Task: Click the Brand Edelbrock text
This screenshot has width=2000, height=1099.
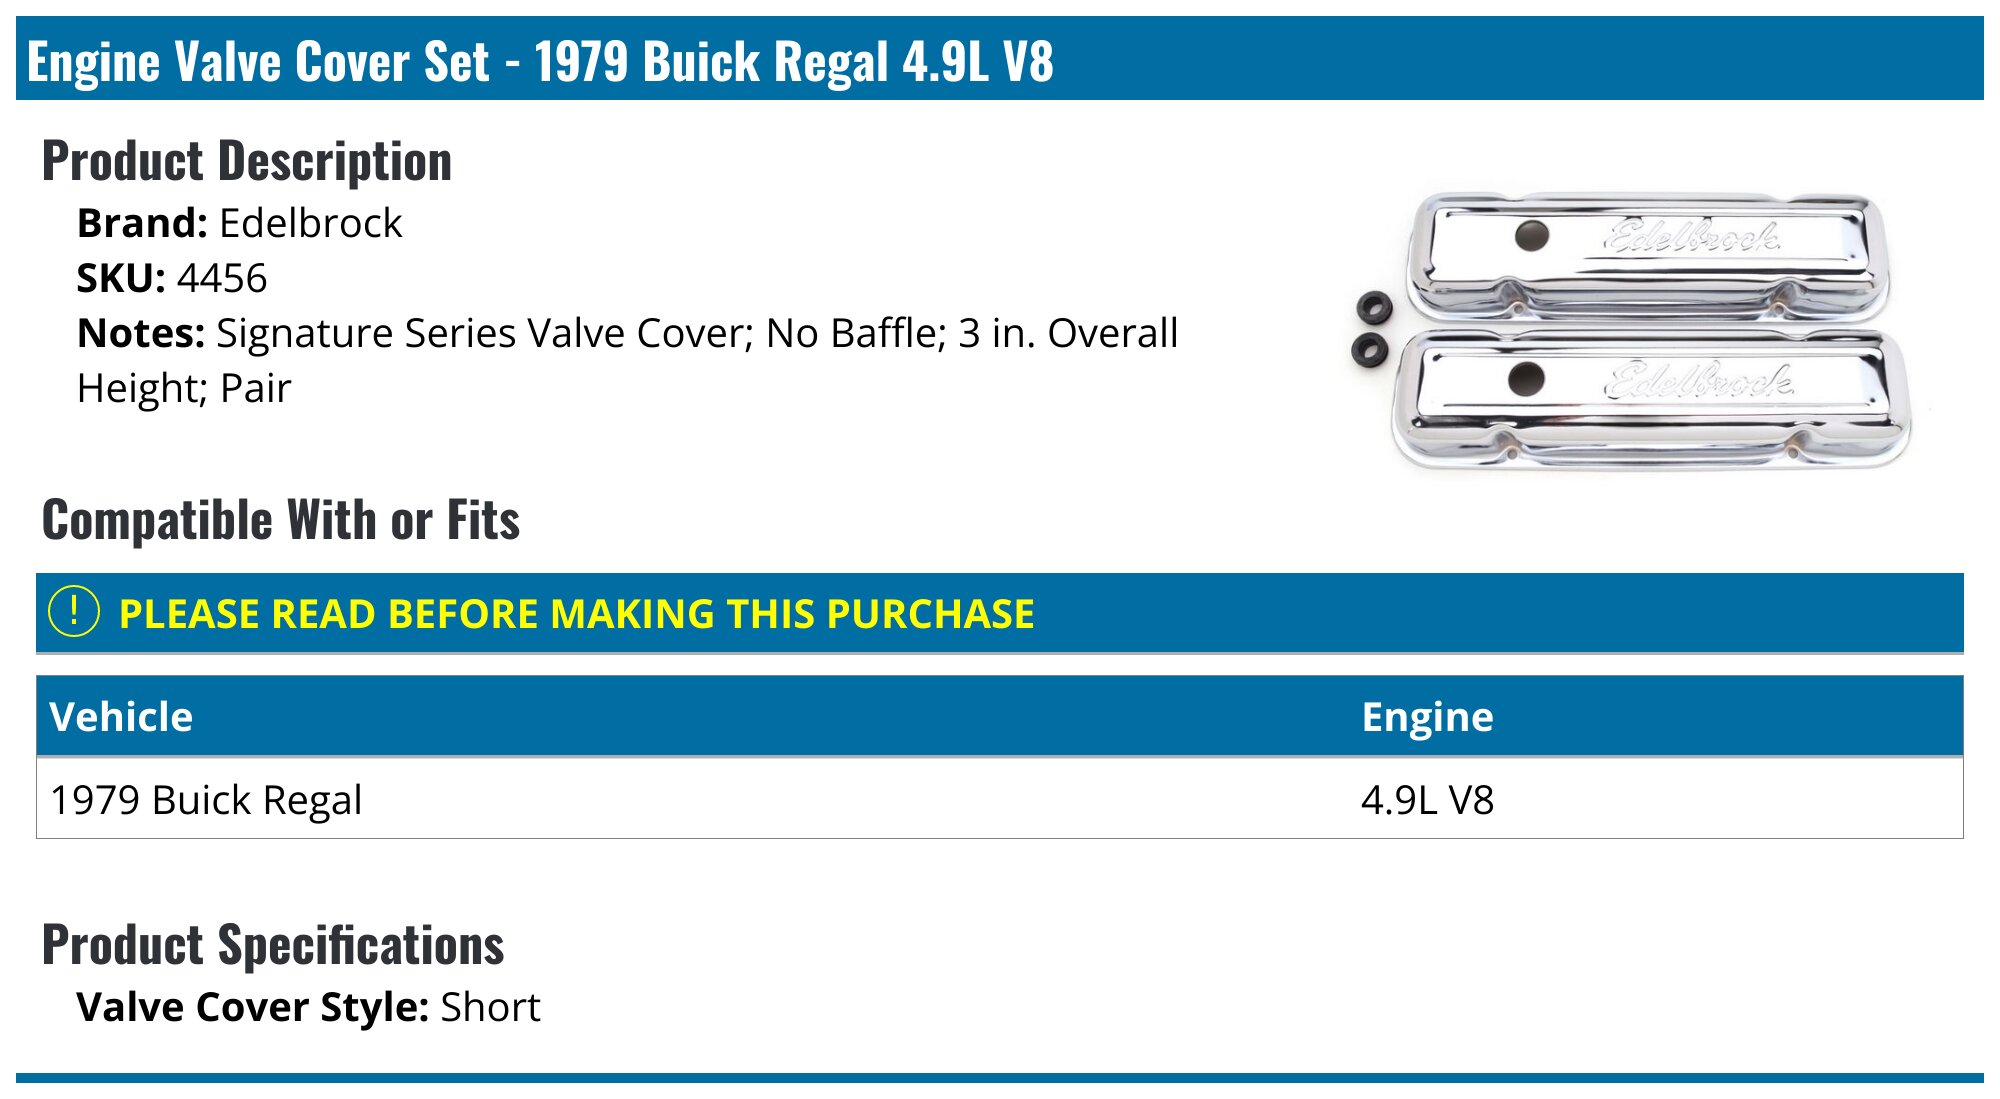Action: [240, 223]
